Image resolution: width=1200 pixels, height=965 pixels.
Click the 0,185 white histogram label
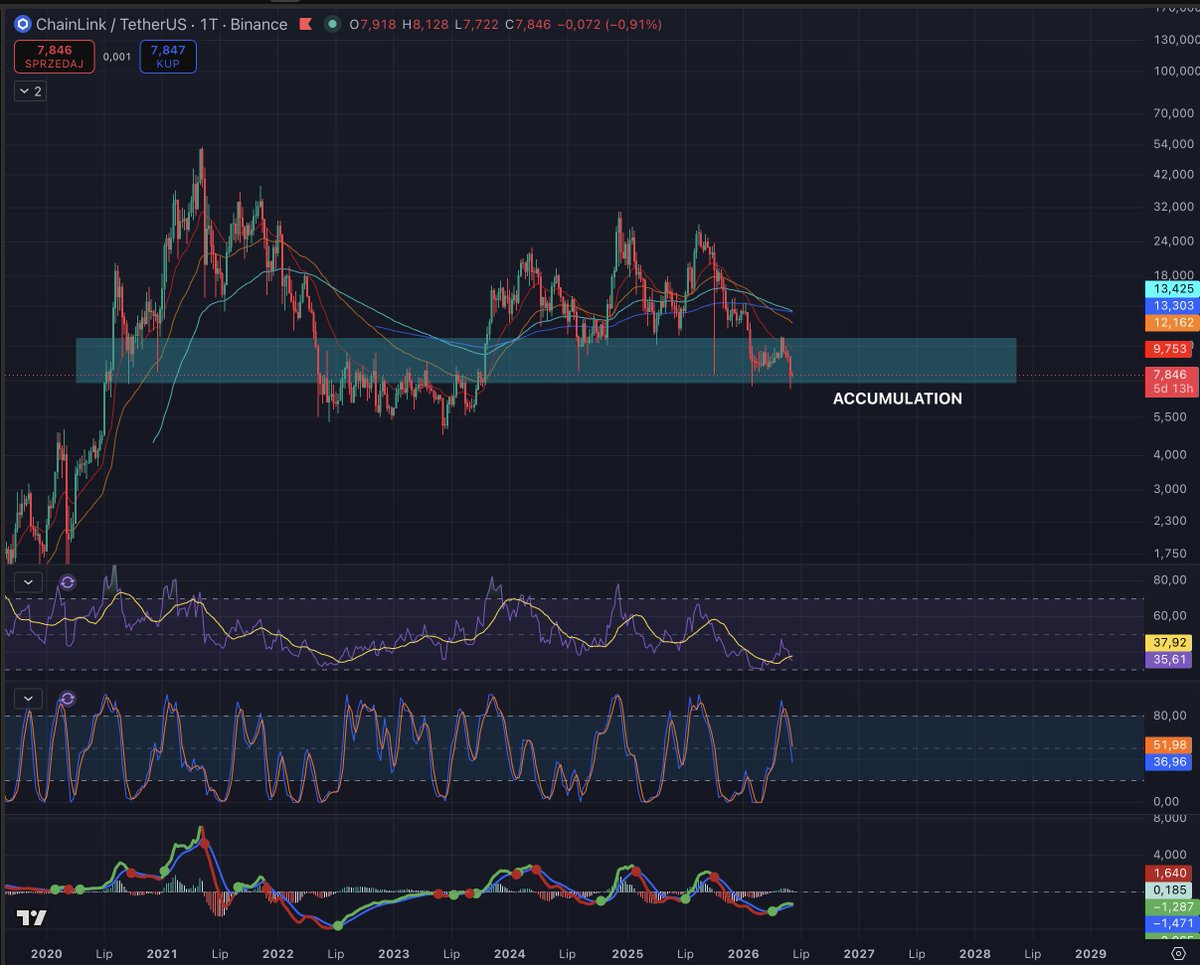click(1171, 890)
